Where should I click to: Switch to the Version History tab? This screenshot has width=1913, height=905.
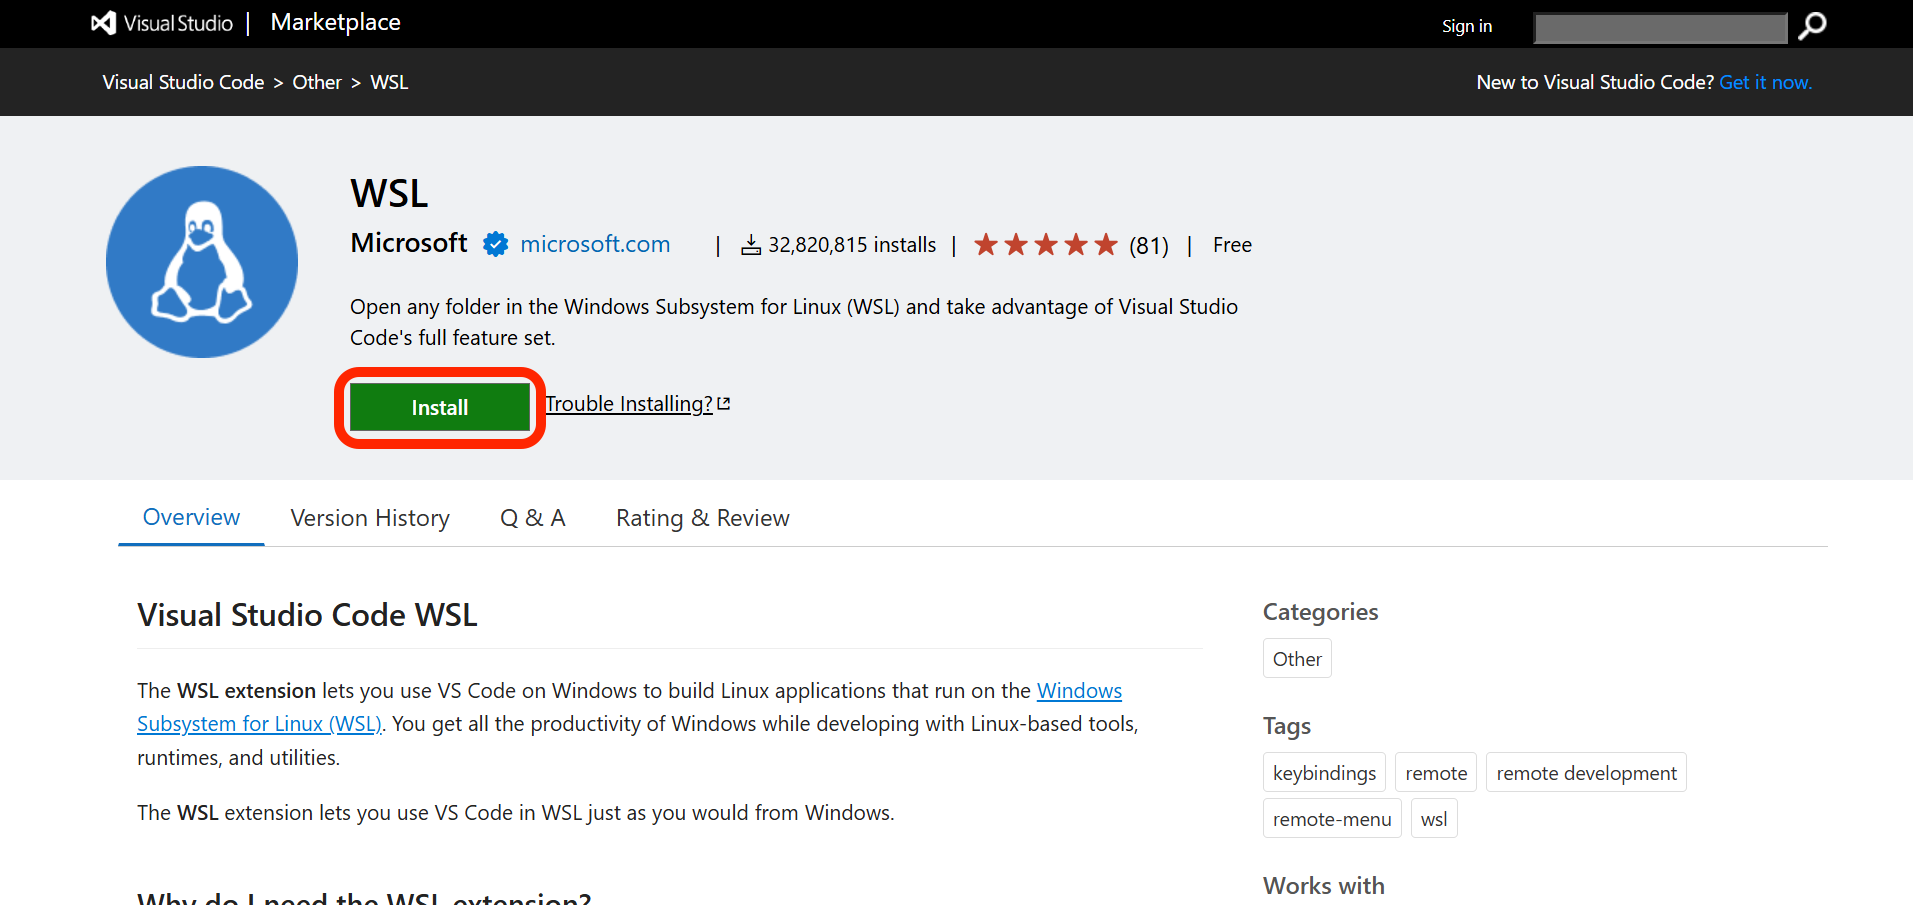(369, 517)
